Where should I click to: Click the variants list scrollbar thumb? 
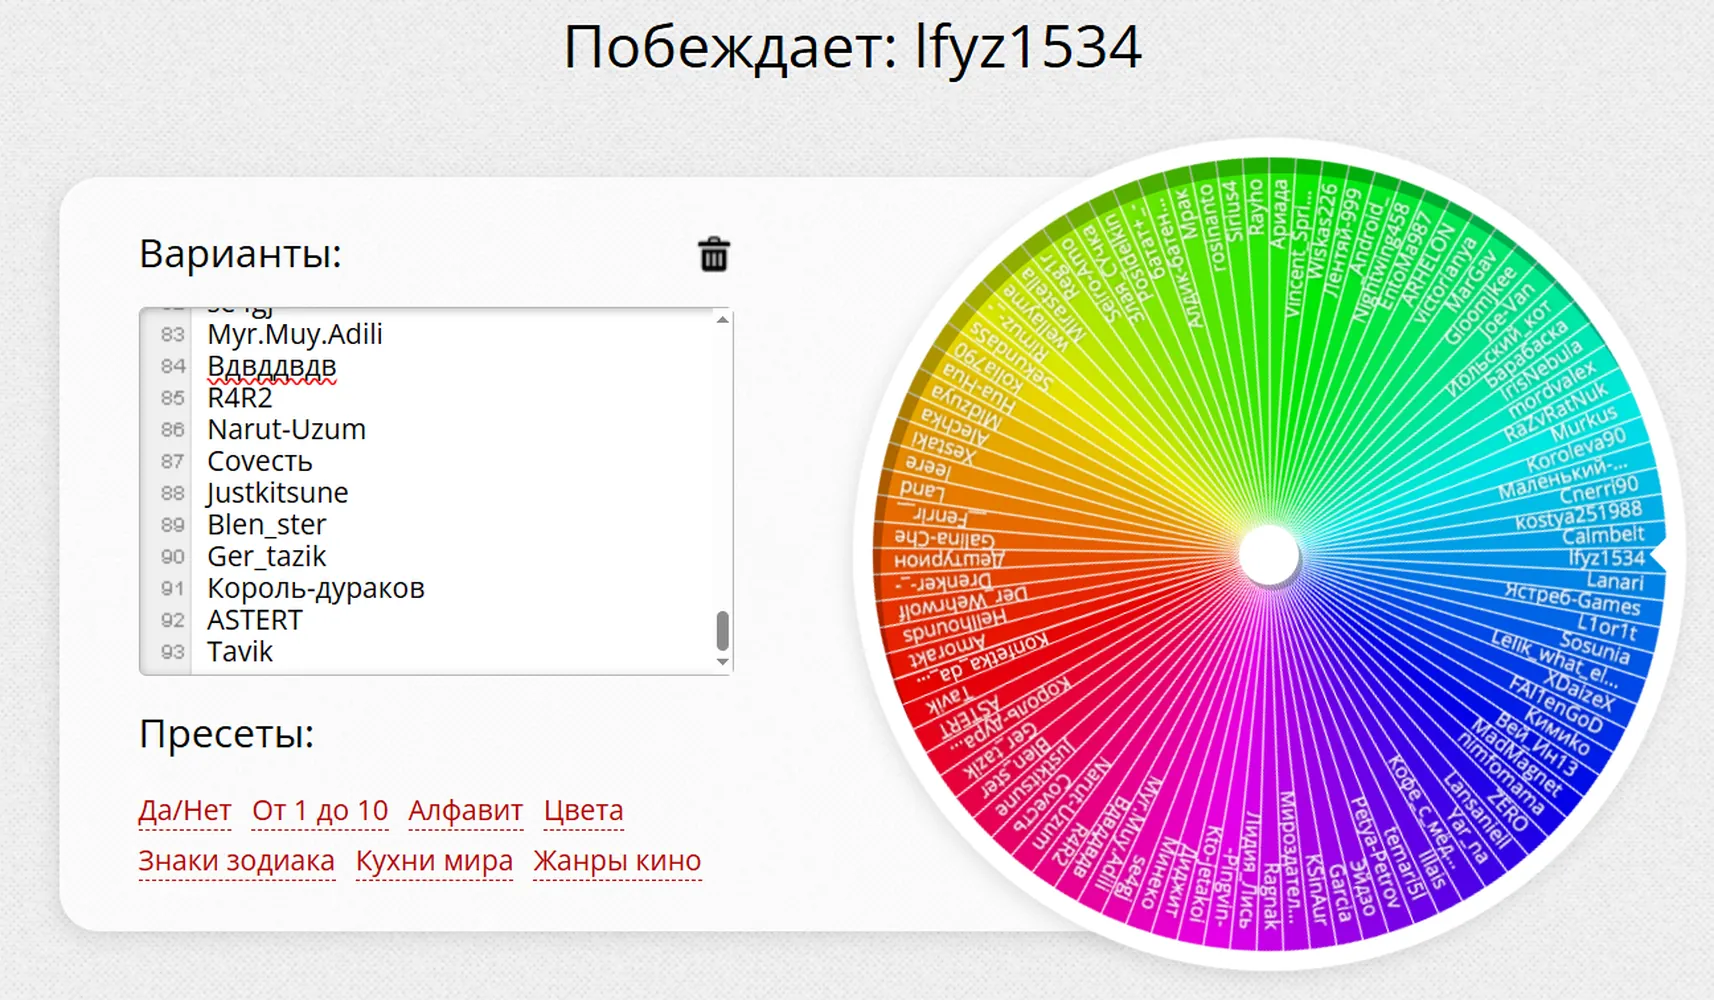(722, 631)
